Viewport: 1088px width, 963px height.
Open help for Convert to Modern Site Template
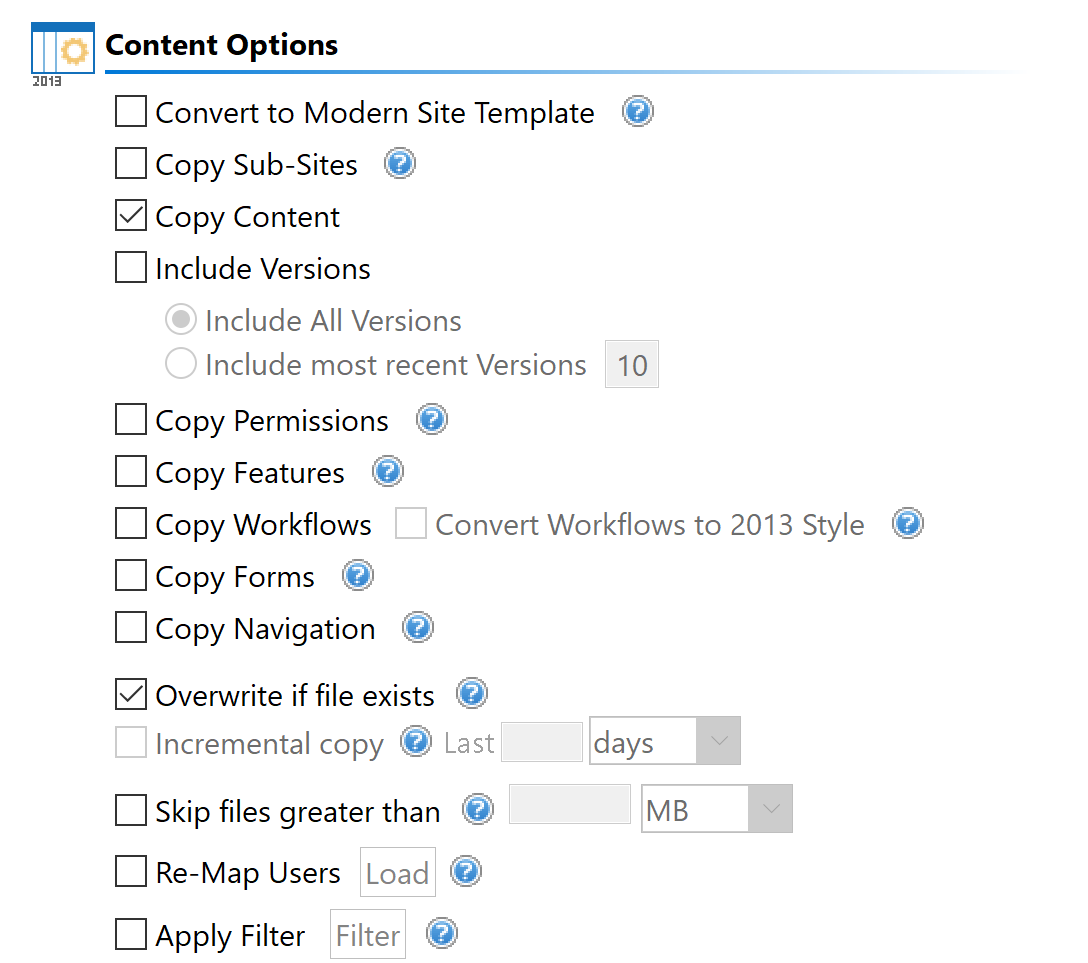click(637, 112)
